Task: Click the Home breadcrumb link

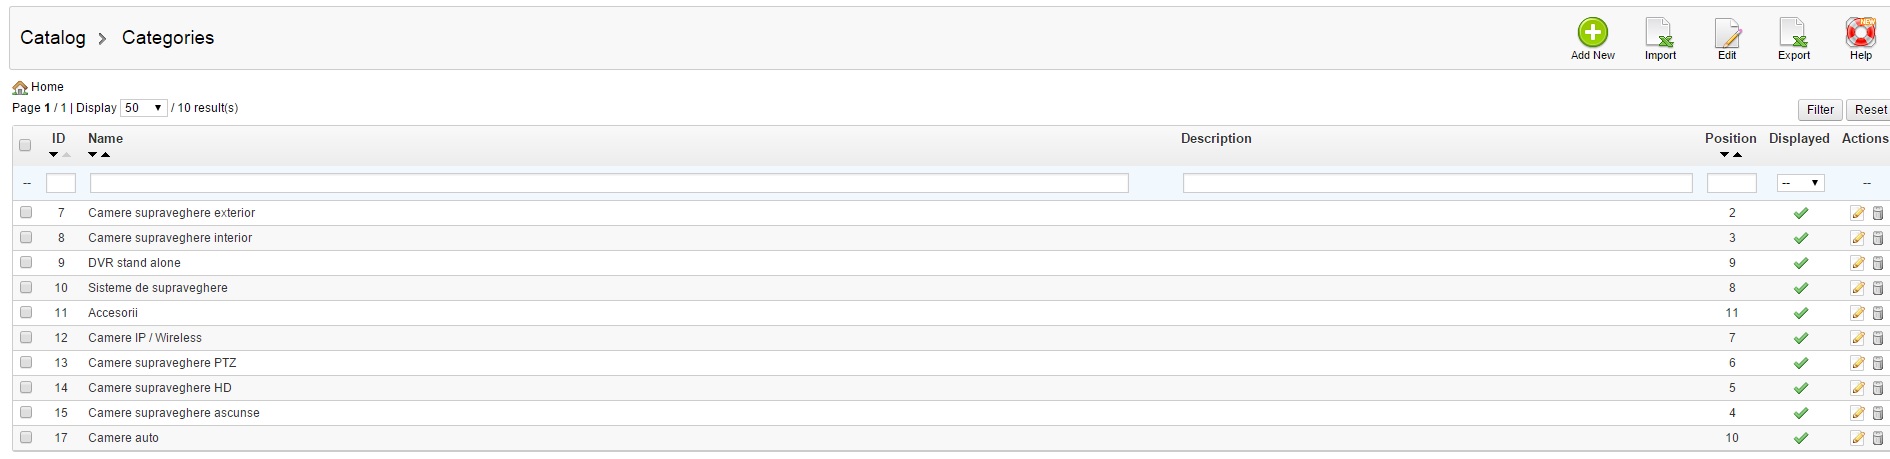Action: 47,87
